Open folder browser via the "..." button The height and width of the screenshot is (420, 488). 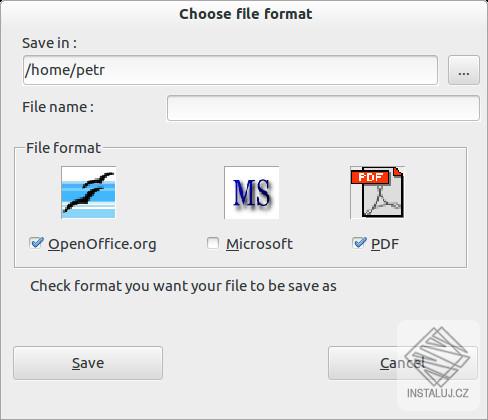[464, 70]
